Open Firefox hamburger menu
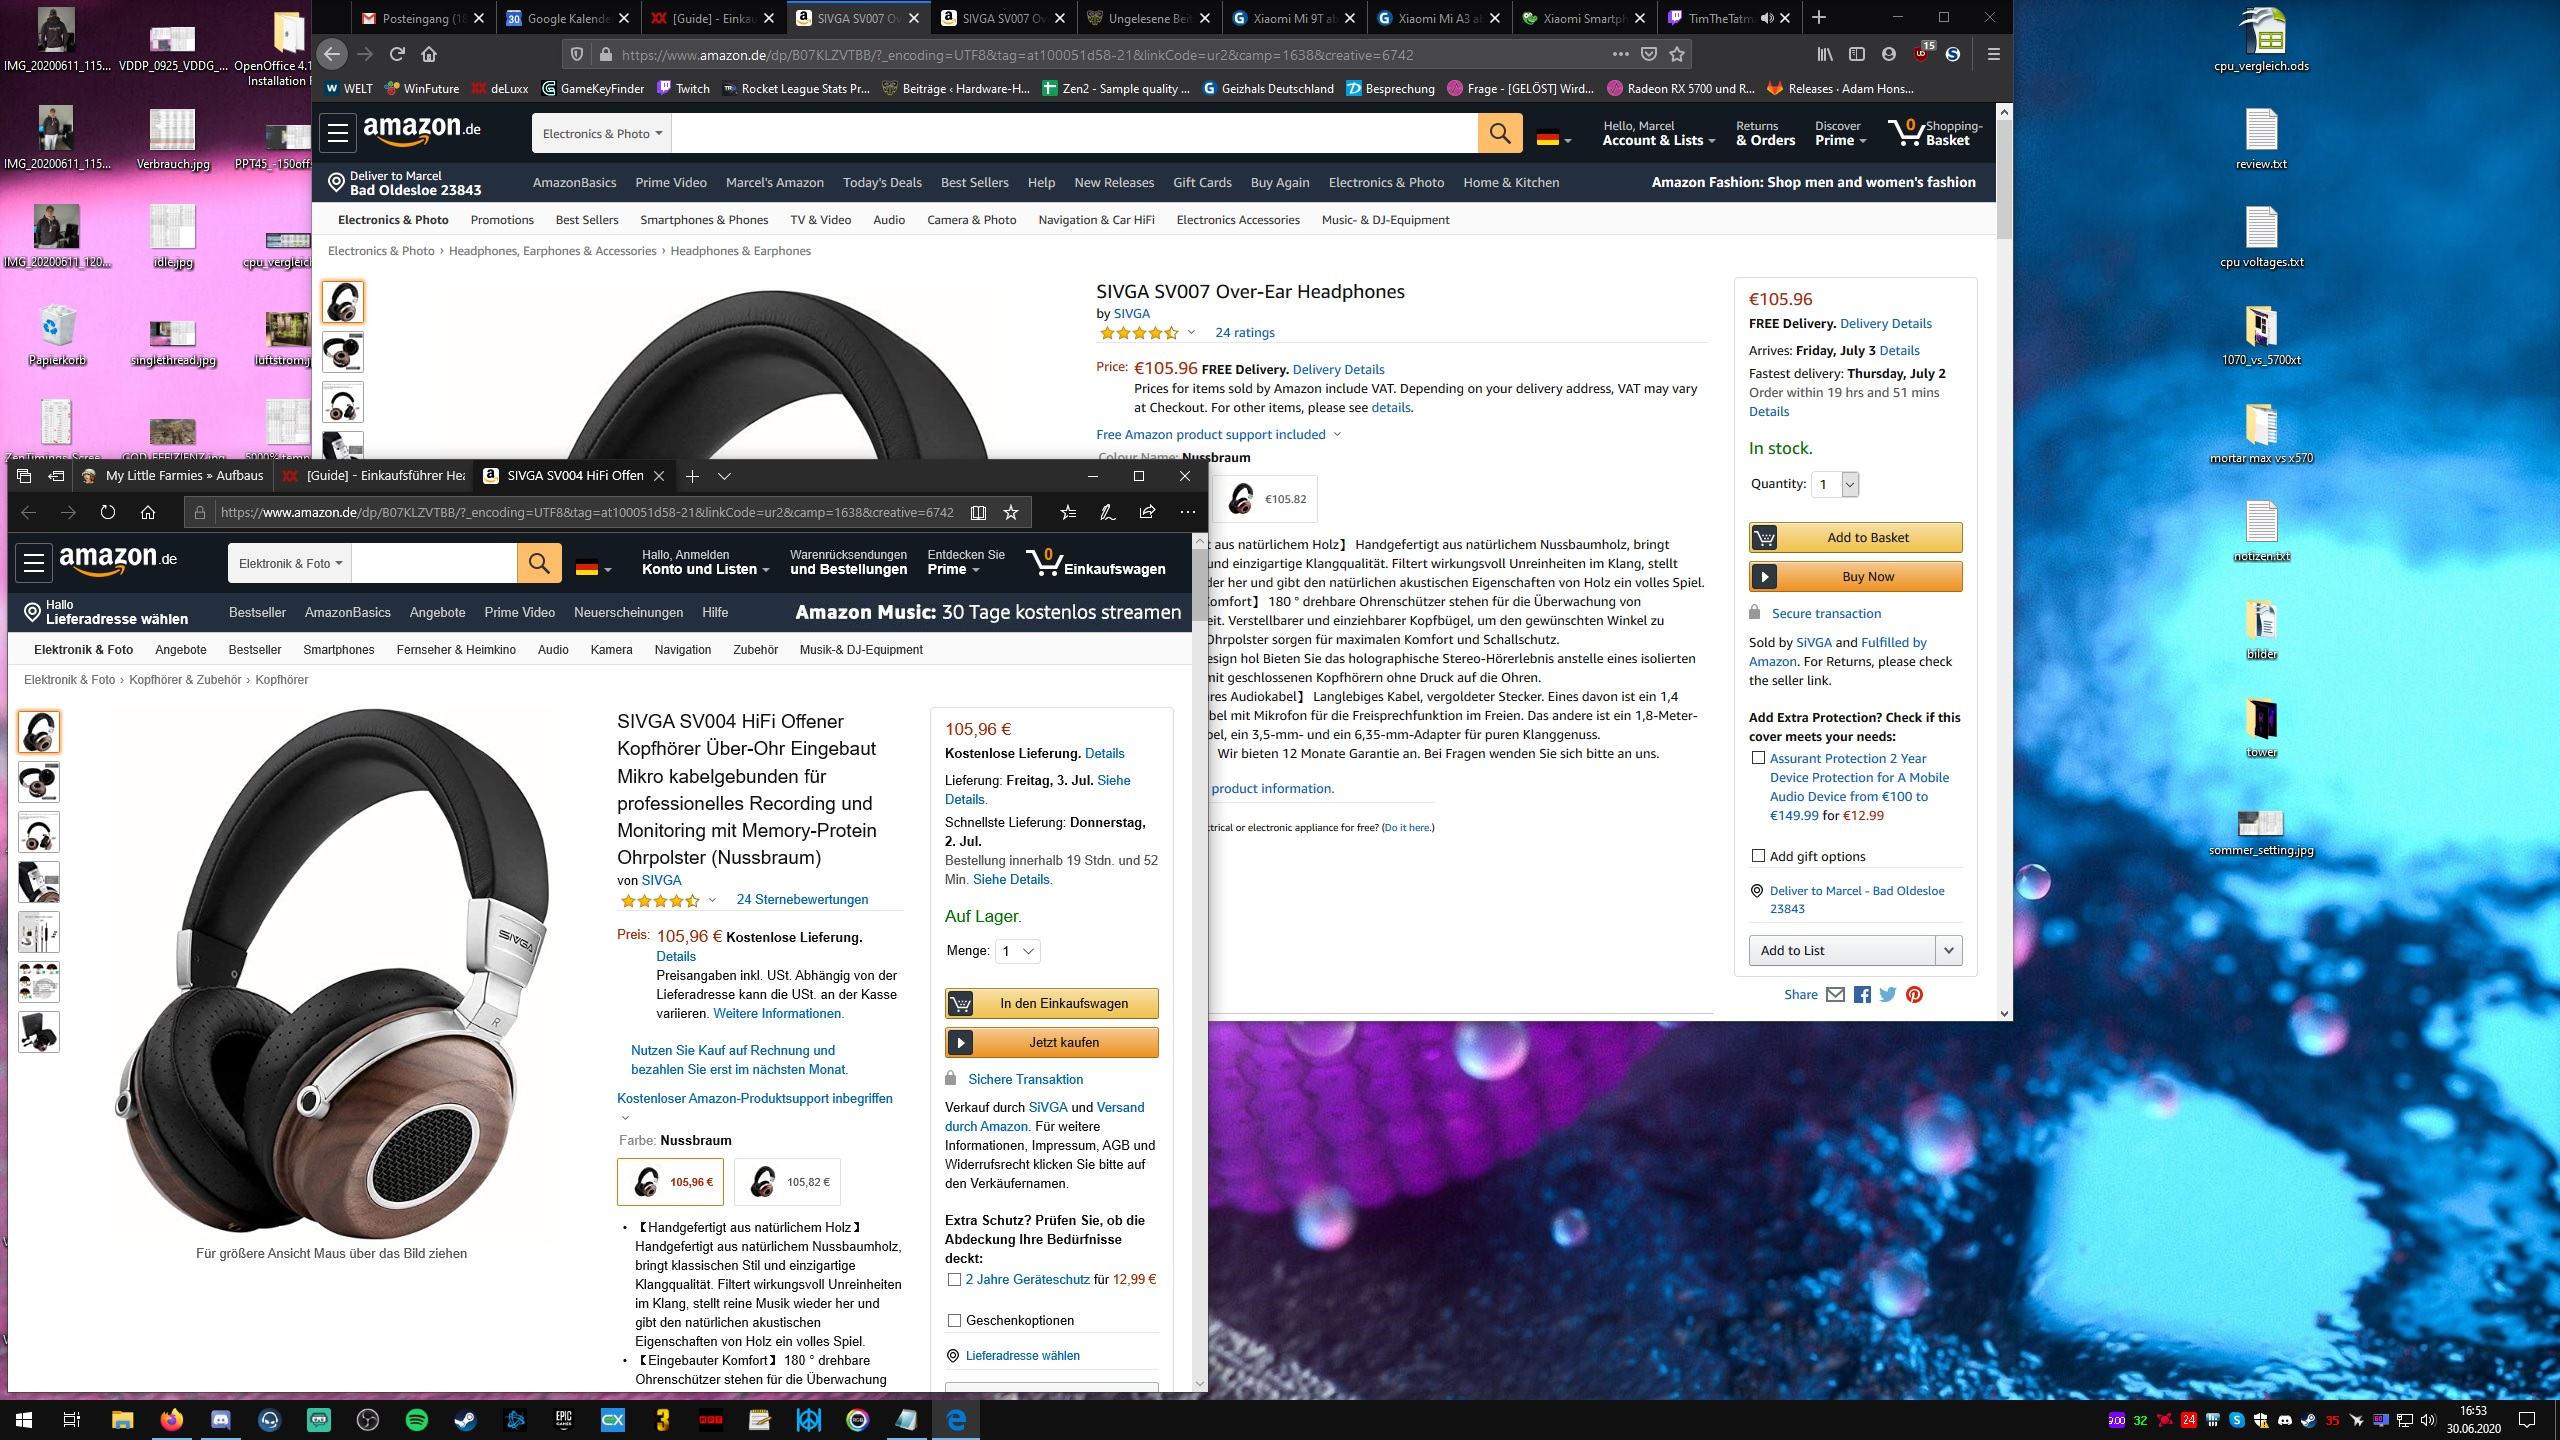Viewport: 2560px width, 1440px height. point(1993,54)
